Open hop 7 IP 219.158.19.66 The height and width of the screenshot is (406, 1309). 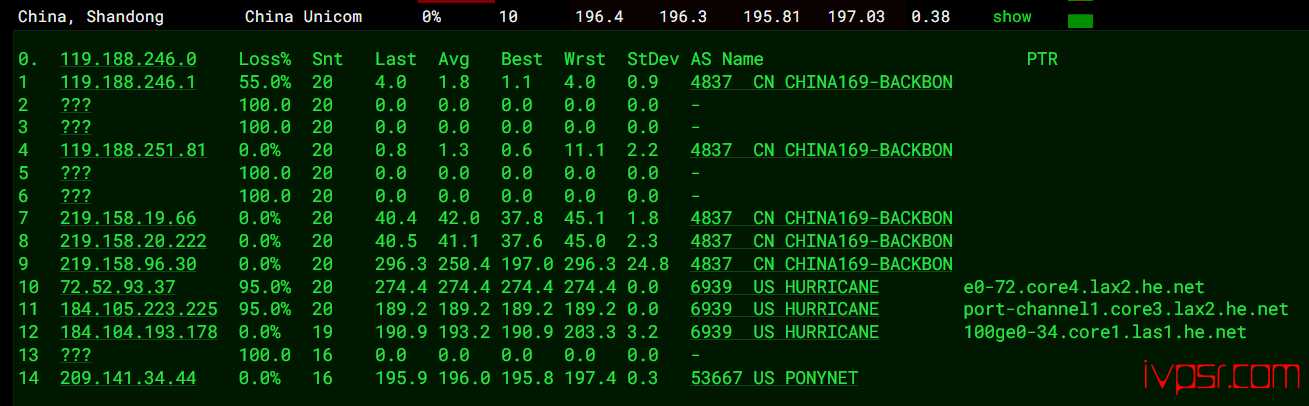pyautogui.click(x=128, y=218)
